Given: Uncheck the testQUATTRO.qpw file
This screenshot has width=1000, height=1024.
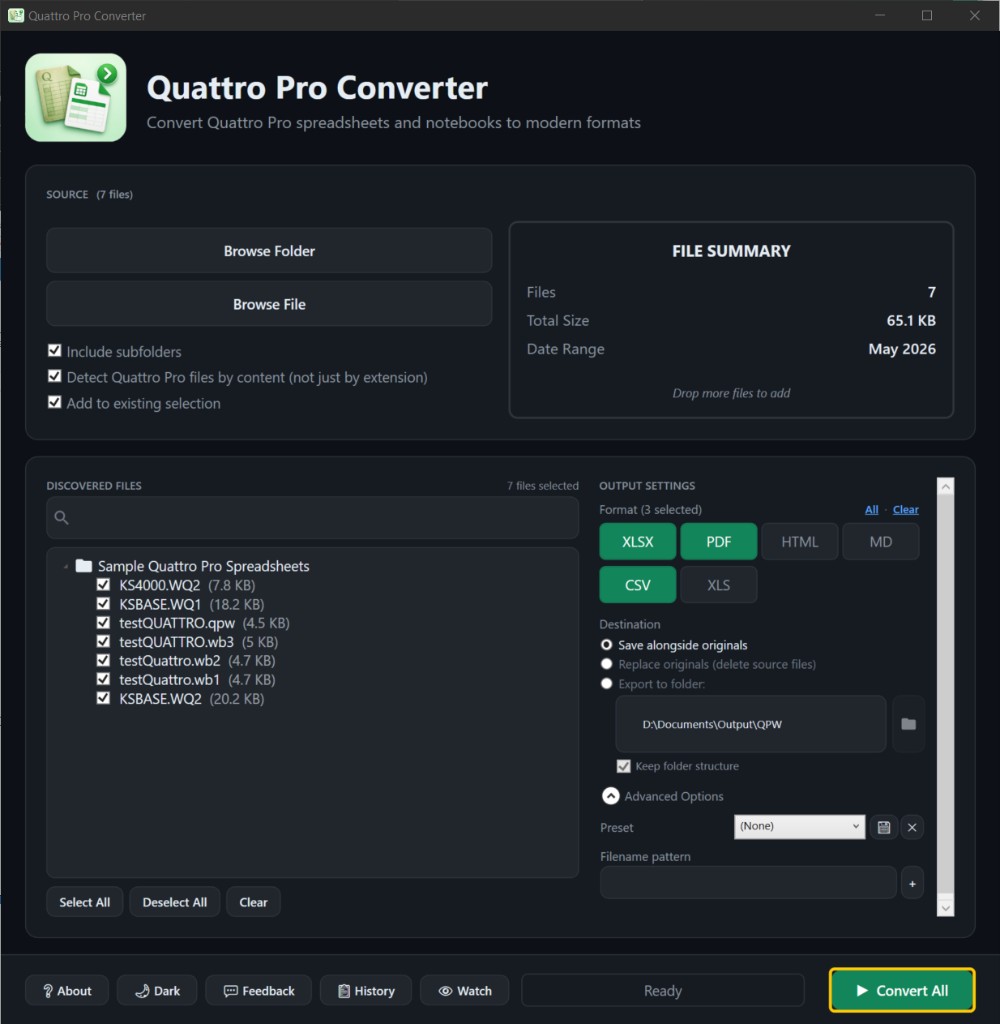Looking at the screenshot, I should pos(103,622).
